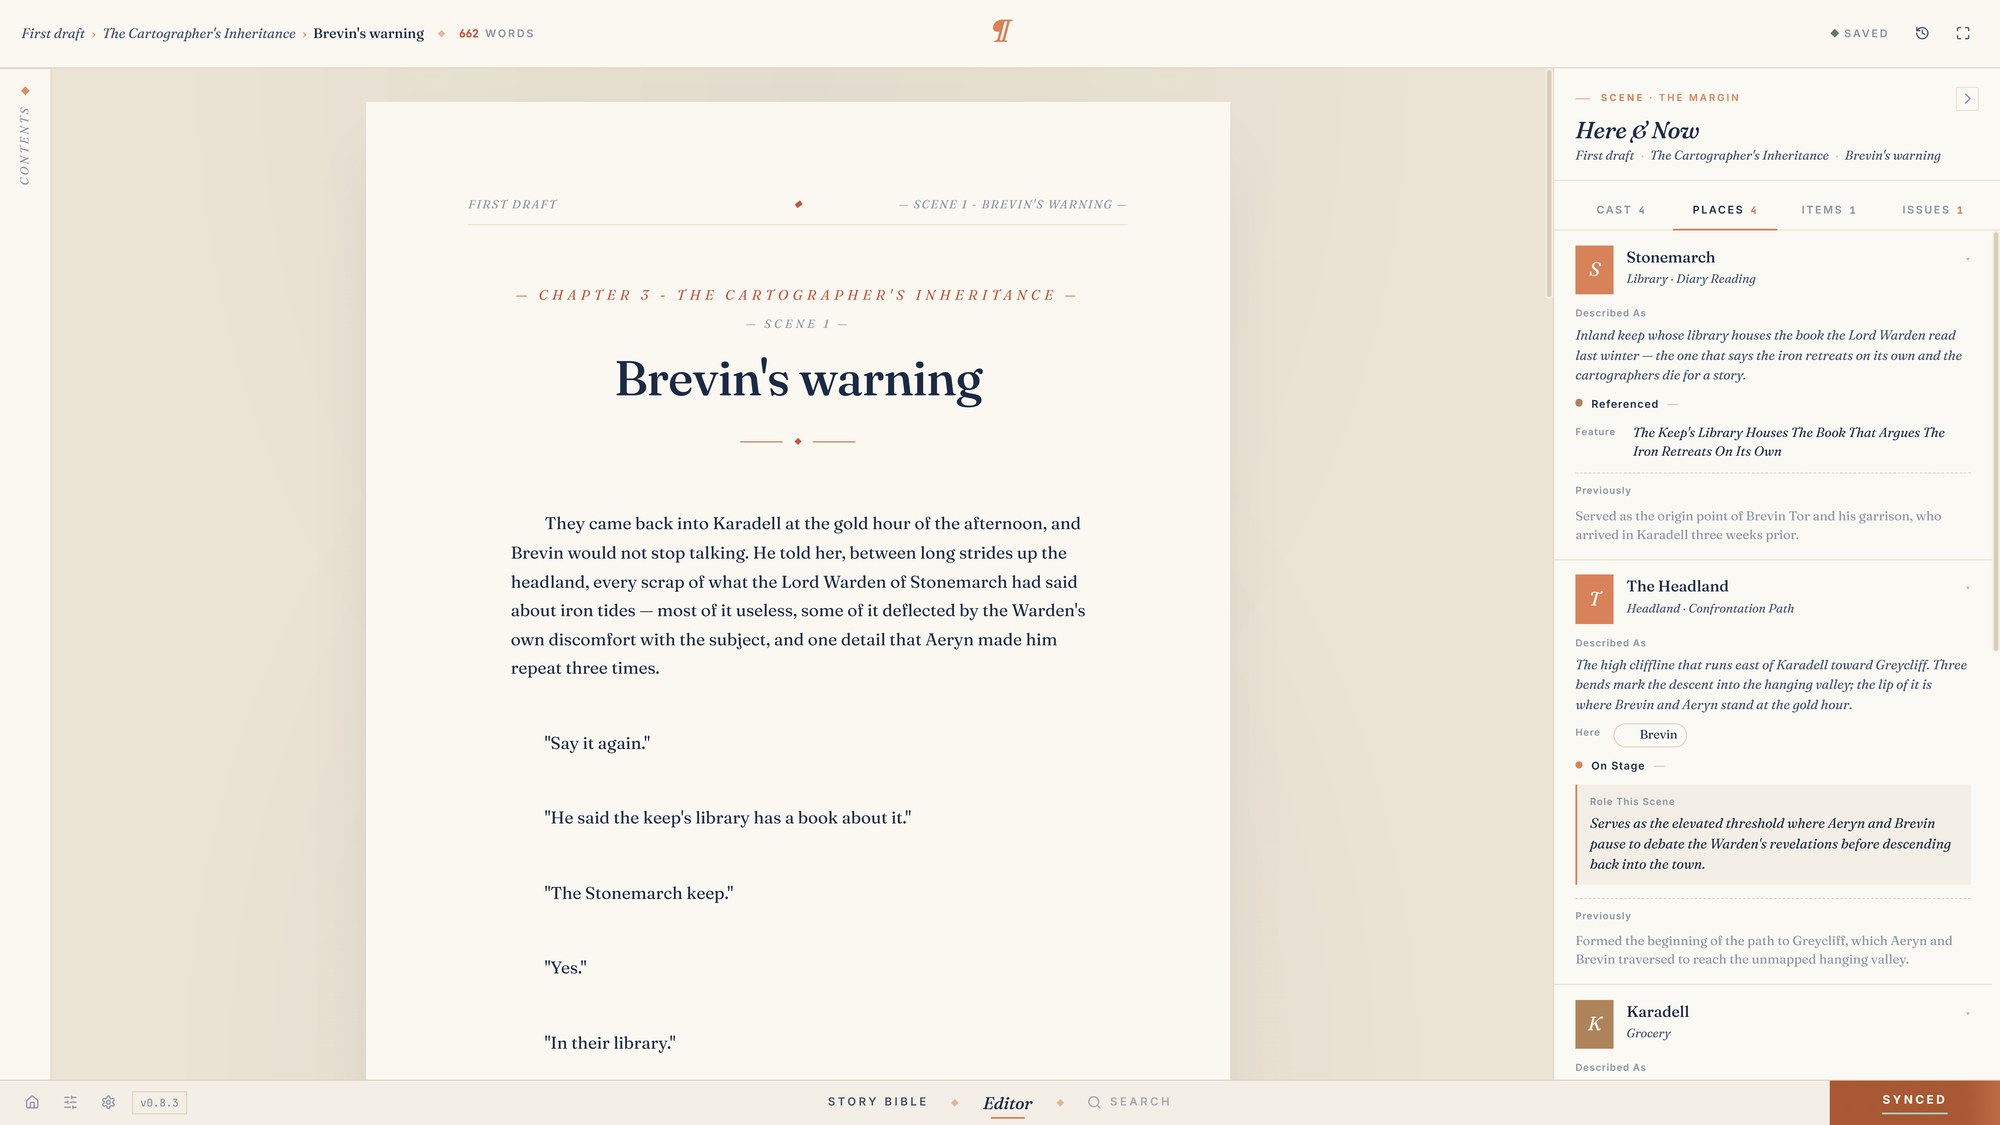Click the editor page scrollbar
Screen dimensions: 2000x1125
click(1549, 184)
